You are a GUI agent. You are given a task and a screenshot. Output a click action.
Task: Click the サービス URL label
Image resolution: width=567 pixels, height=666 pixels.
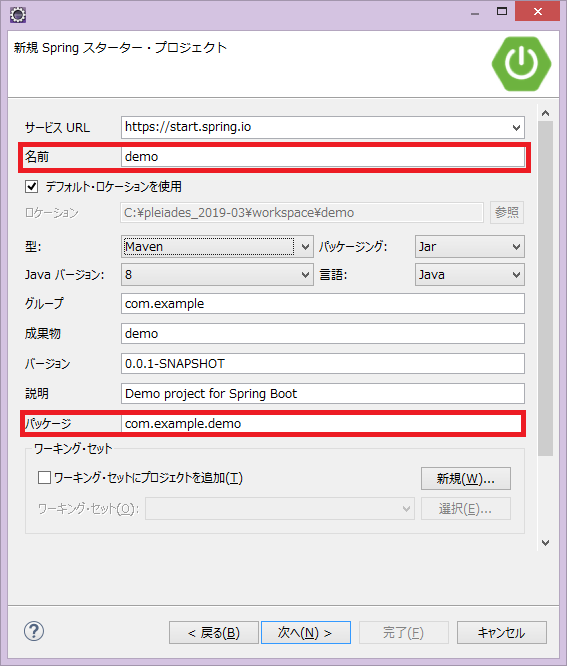click(57, 127)
